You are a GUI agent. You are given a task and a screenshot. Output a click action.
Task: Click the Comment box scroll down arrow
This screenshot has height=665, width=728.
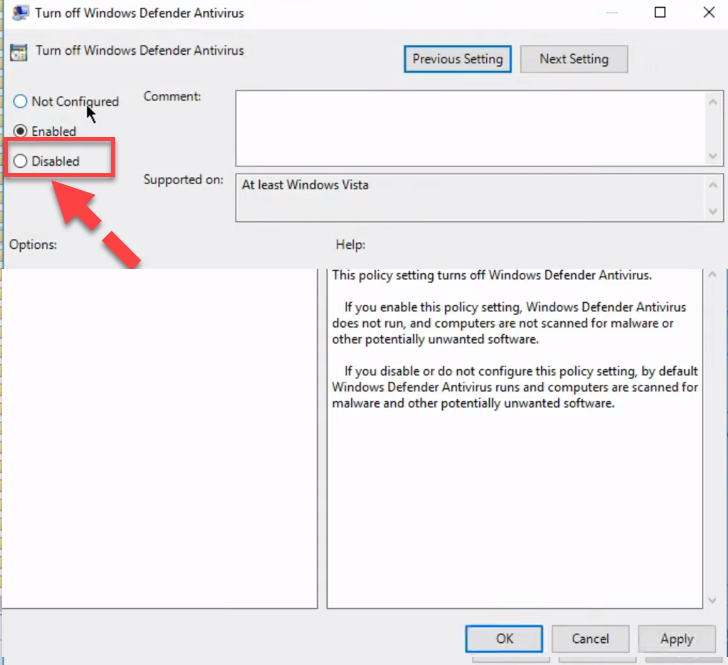tap(713, 156)
